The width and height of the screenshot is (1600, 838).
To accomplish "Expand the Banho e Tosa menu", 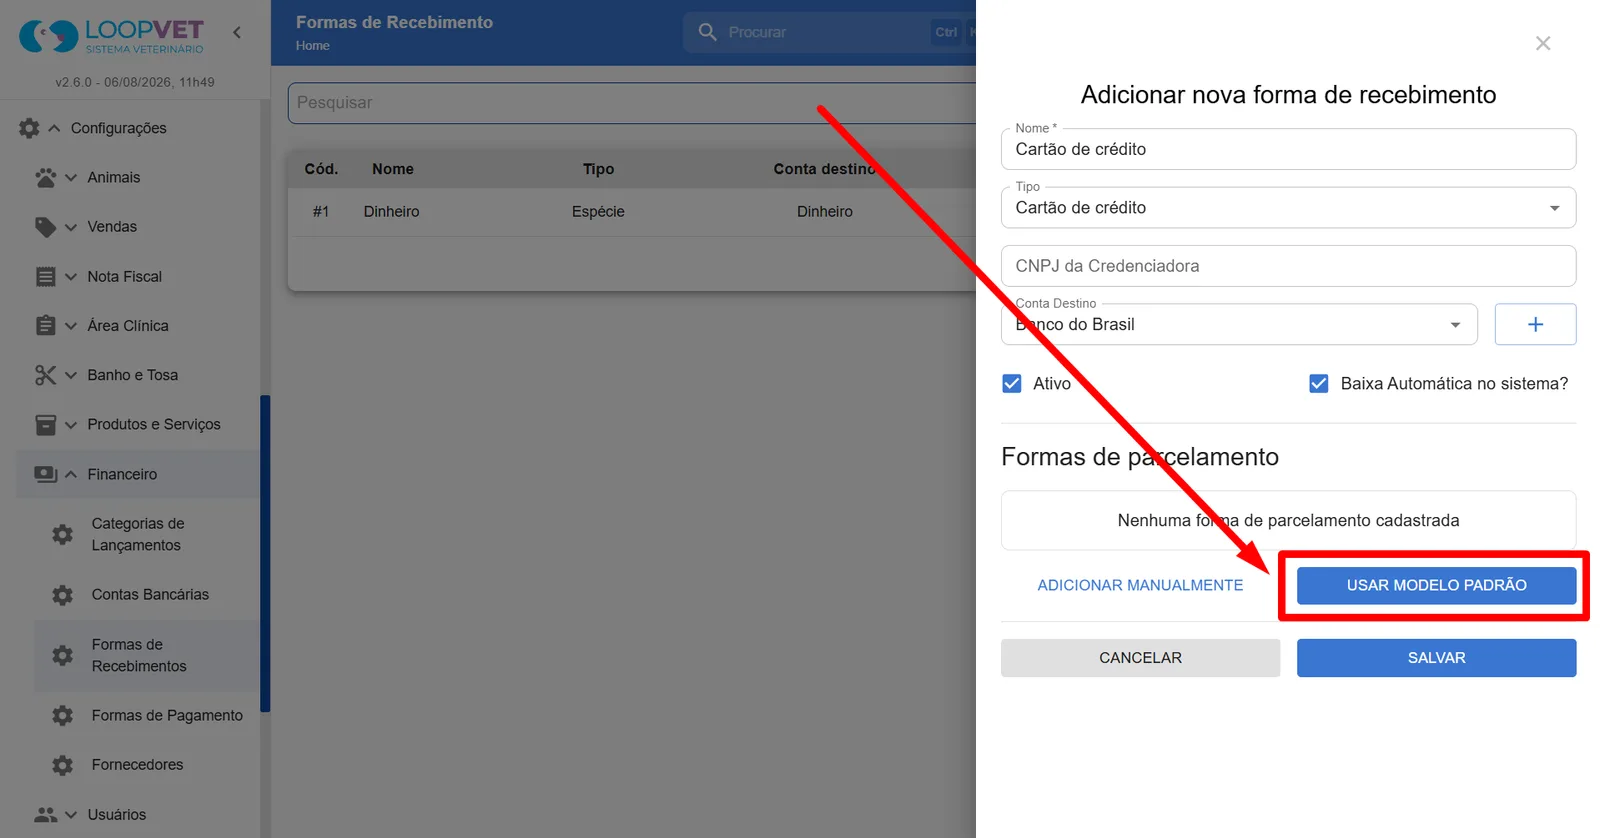I will 71,375.
